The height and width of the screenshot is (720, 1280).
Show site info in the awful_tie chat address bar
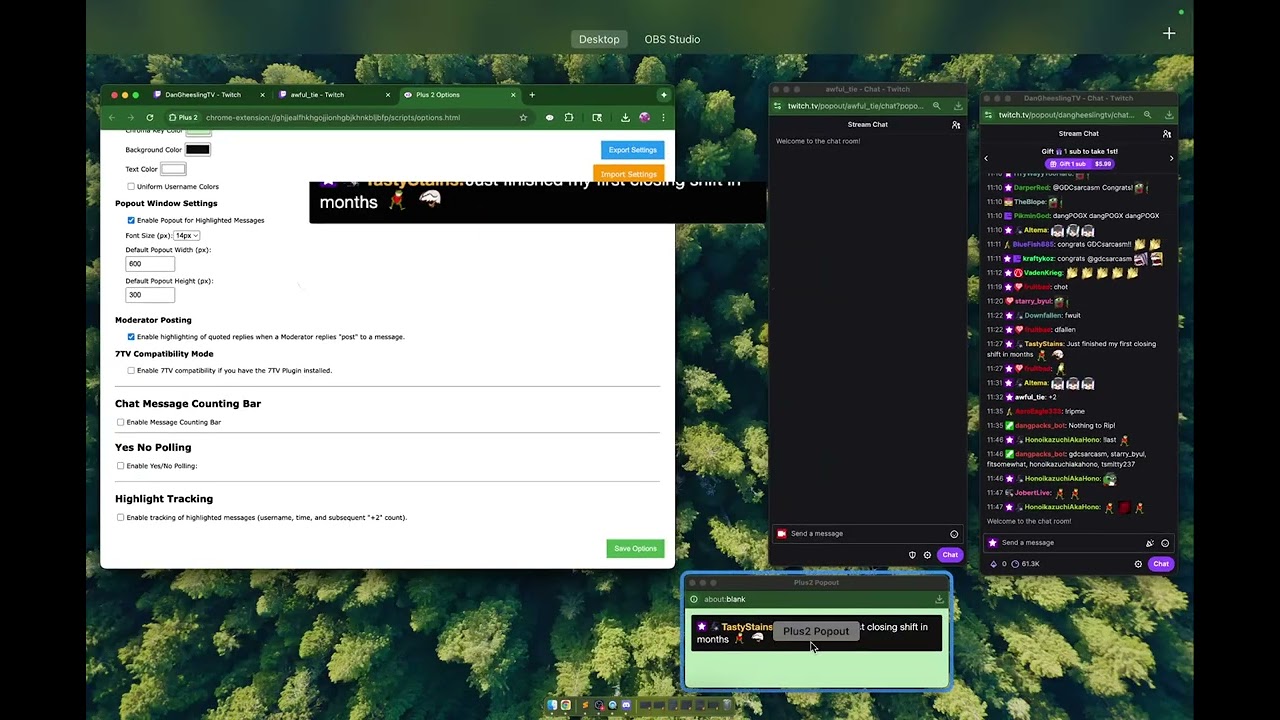[777, 106]
